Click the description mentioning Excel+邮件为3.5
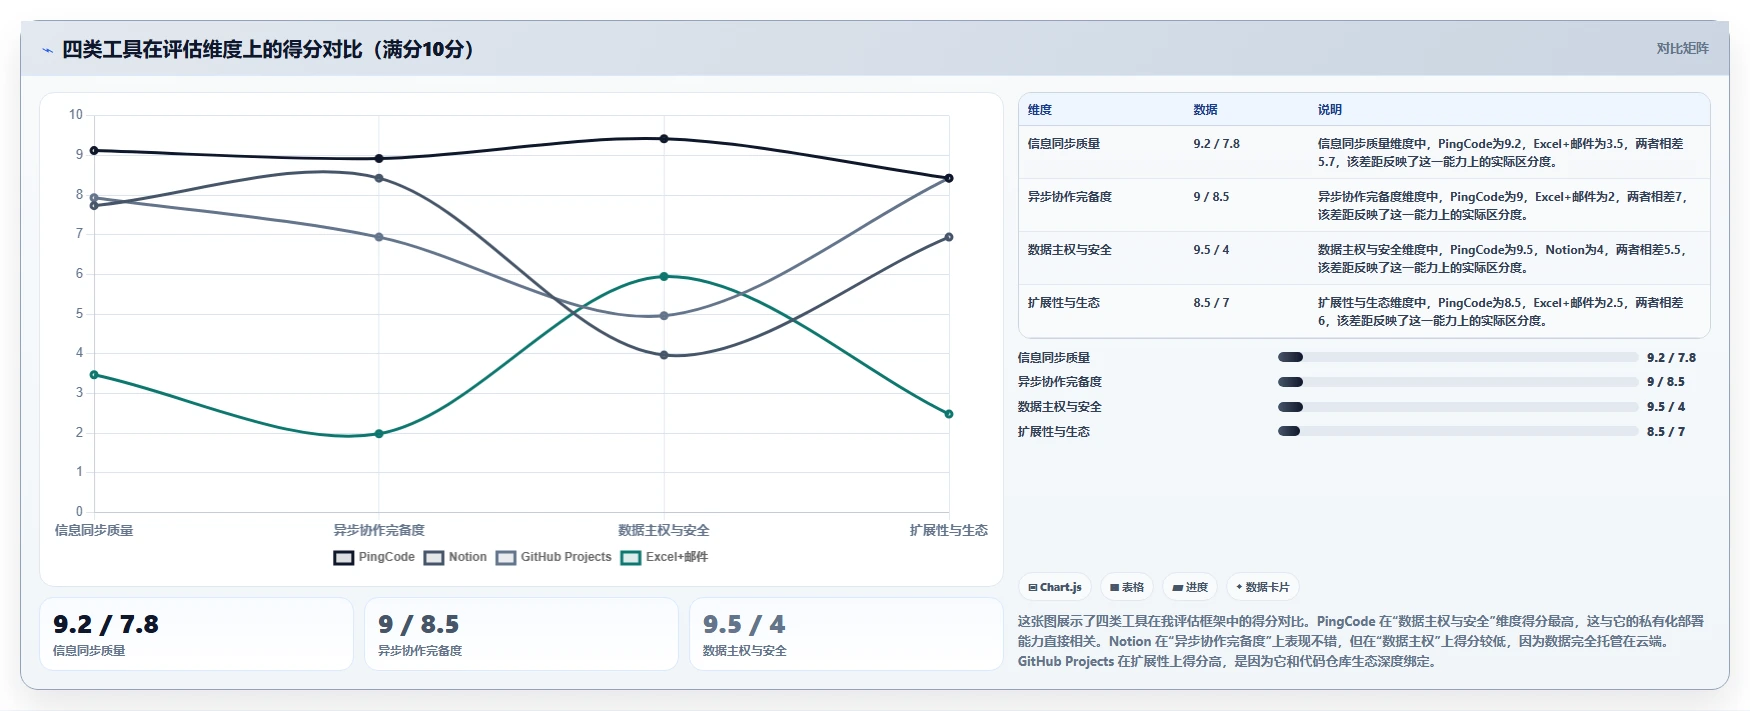The image size is (1750, 711). pos(1500,153)
